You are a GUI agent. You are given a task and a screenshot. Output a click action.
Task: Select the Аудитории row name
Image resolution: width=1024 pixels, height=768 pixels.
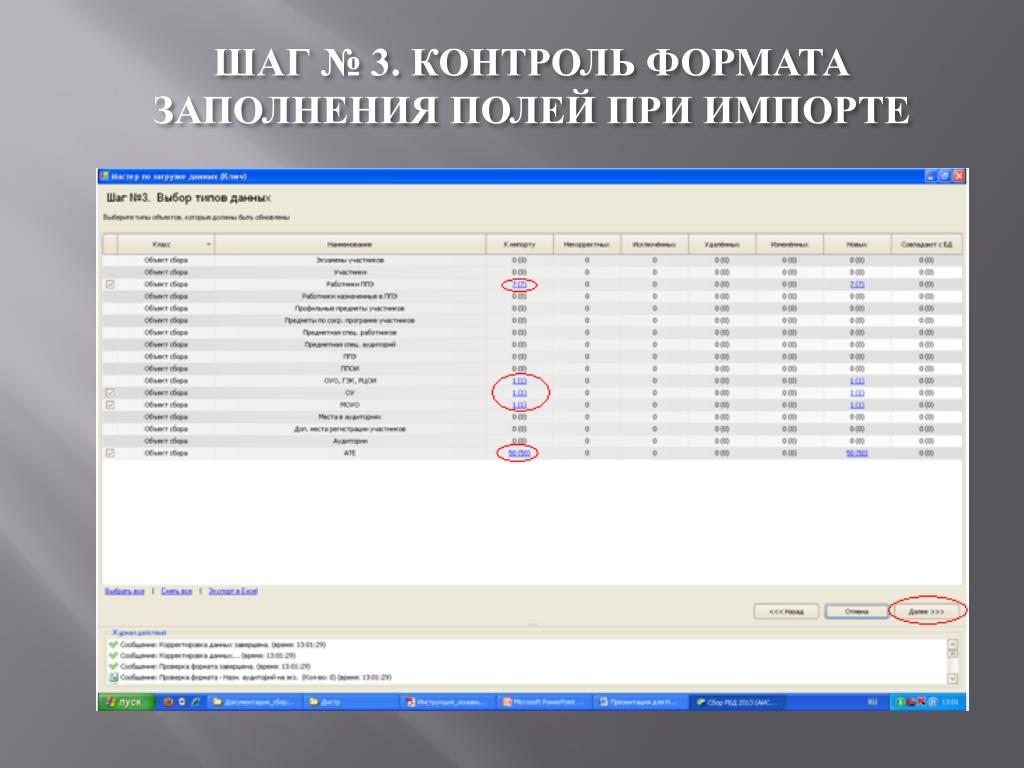pyautogui.click(x=350, y=441)
